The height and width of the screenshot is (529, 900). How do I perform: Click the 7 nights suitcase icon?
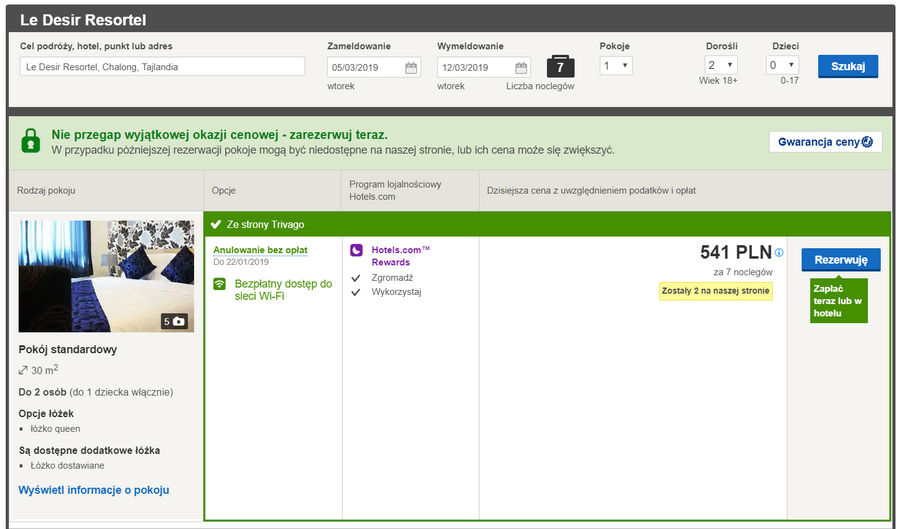(x=560, y=67)
